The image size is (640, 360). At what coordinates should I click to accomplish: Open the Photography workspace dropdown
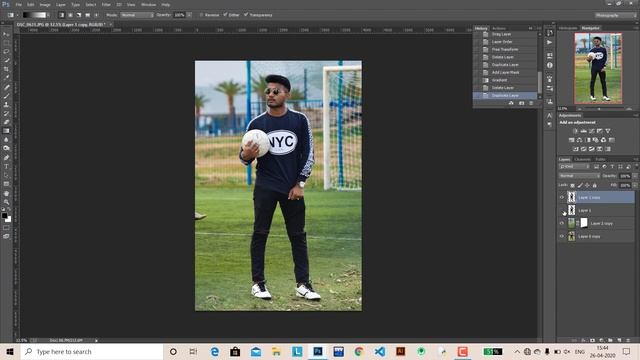click(615, 15)
